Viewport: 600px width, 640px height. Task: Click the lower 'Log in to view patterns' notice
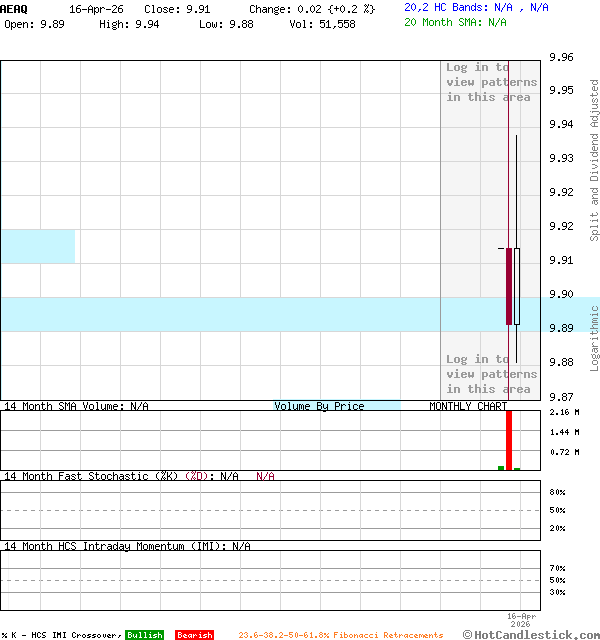491,374
